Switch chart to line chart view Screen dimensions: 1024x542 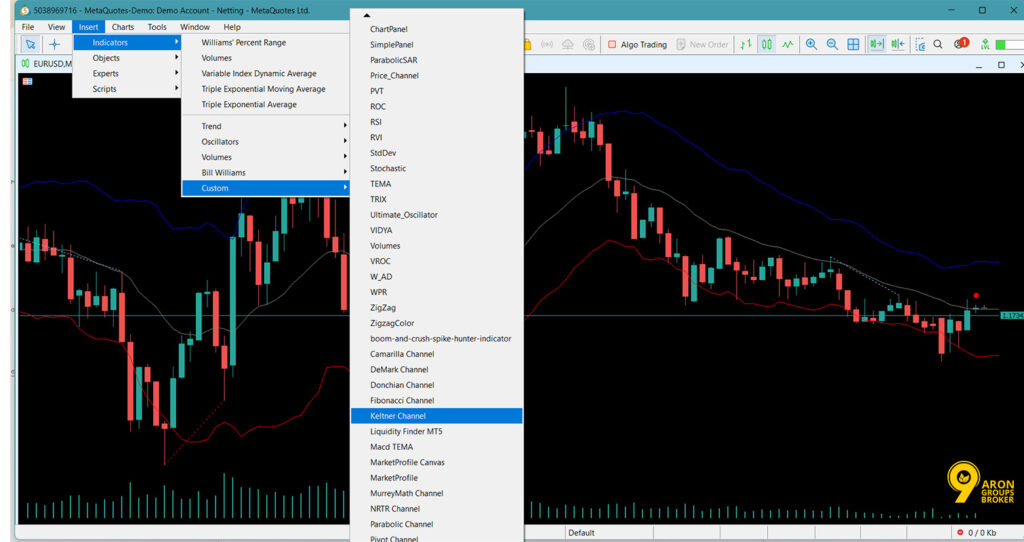pyautogui.click(x=788, y=44)
